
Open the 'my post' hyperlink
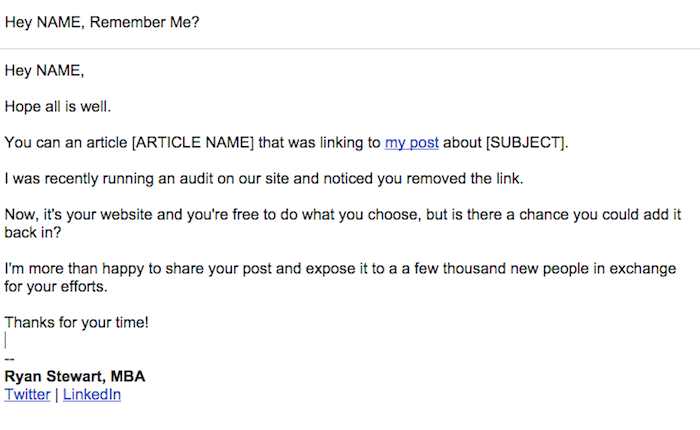[412, 142]
